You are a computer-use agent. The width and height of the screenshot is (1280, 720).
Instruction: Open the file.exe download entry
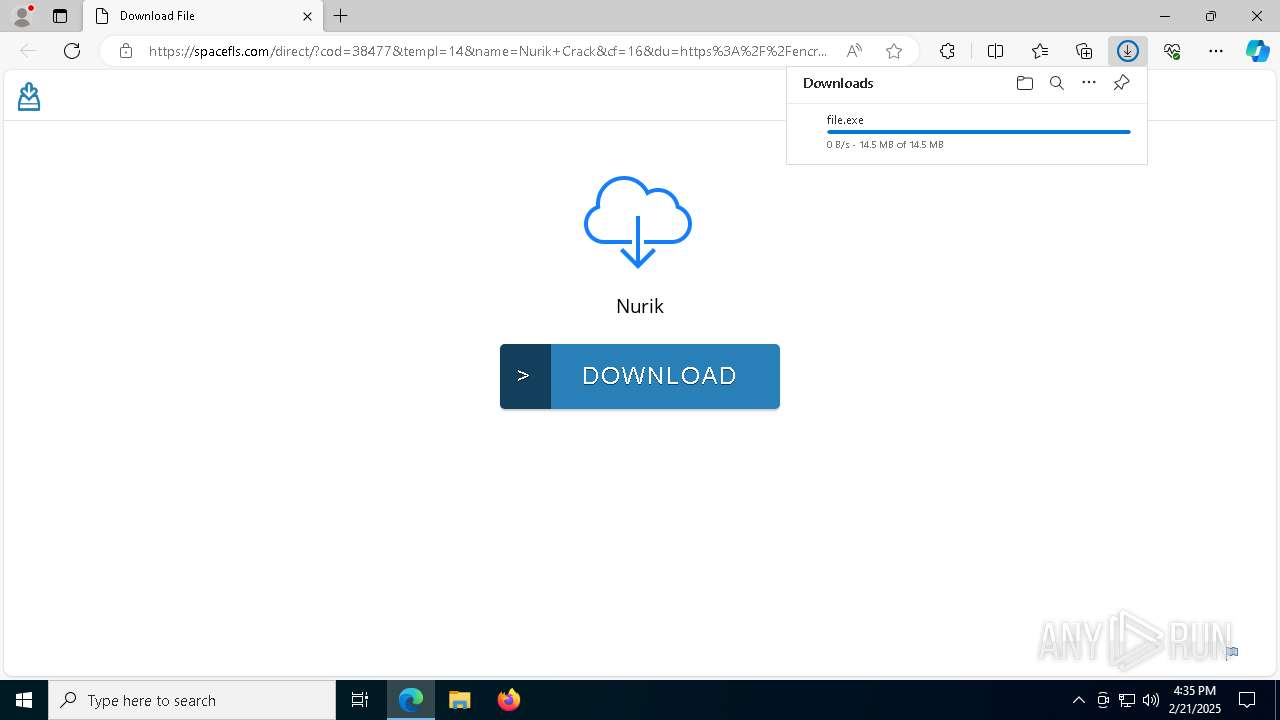coord(967,132)
